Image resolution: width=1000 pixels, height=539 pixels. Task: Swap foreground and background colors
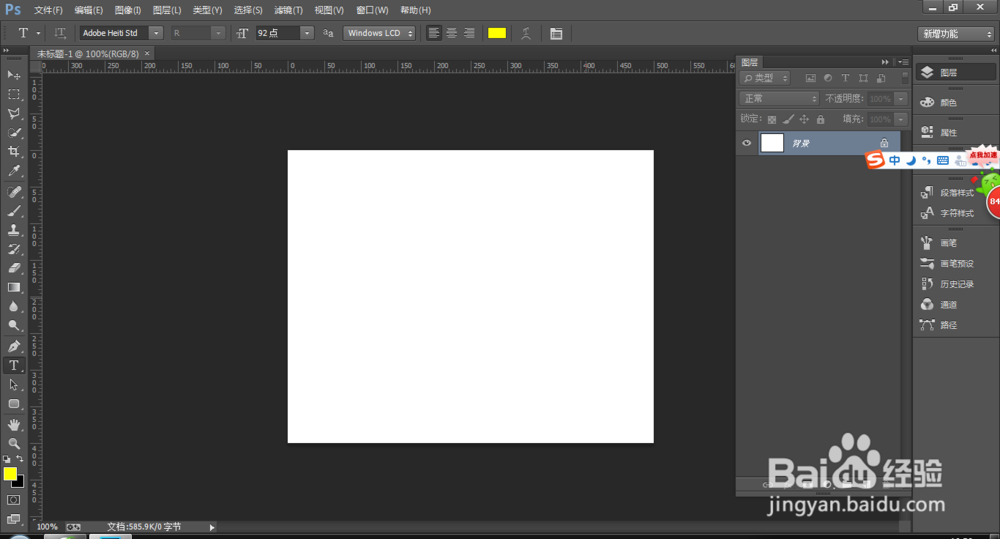pos(20,459)
